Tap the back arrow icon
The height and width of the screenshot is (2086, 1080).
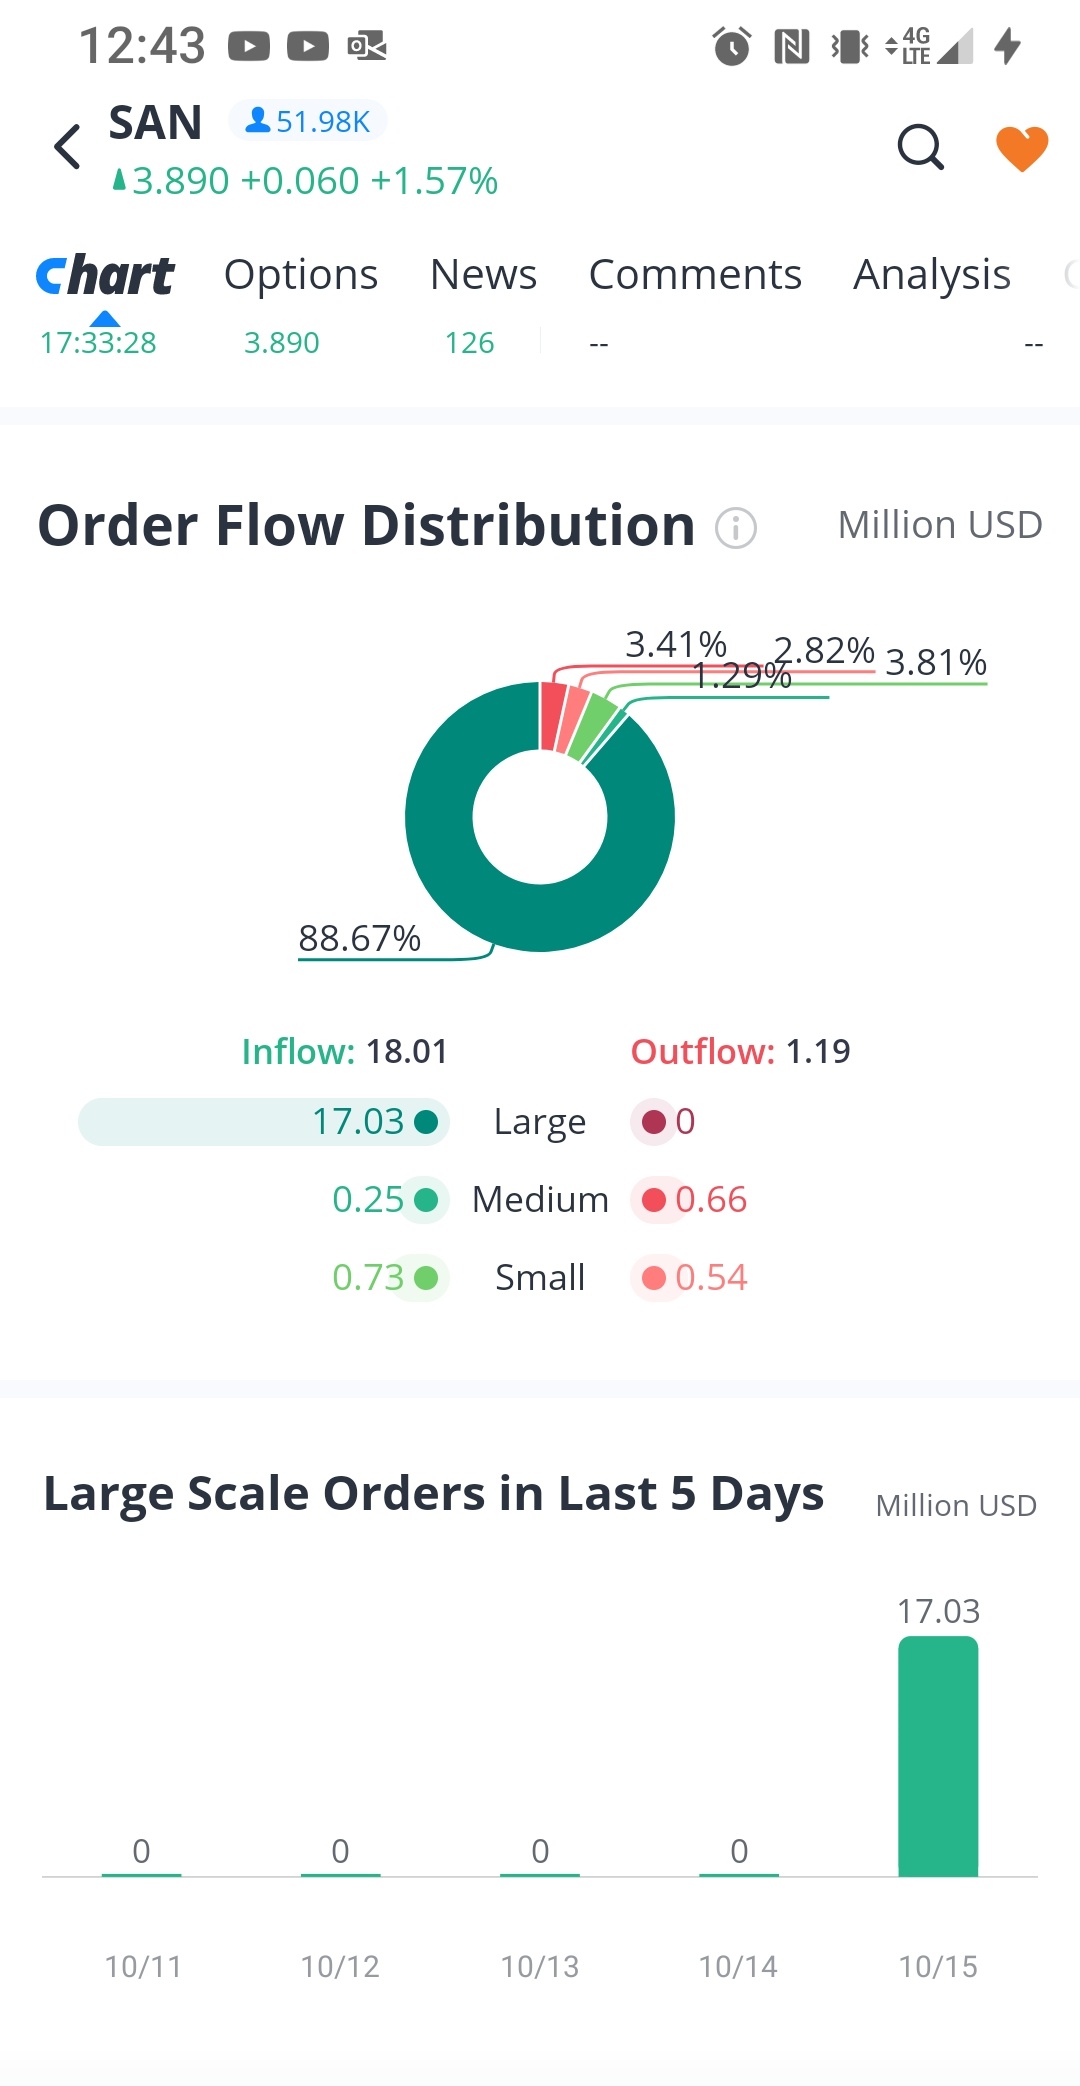(68, 147)
